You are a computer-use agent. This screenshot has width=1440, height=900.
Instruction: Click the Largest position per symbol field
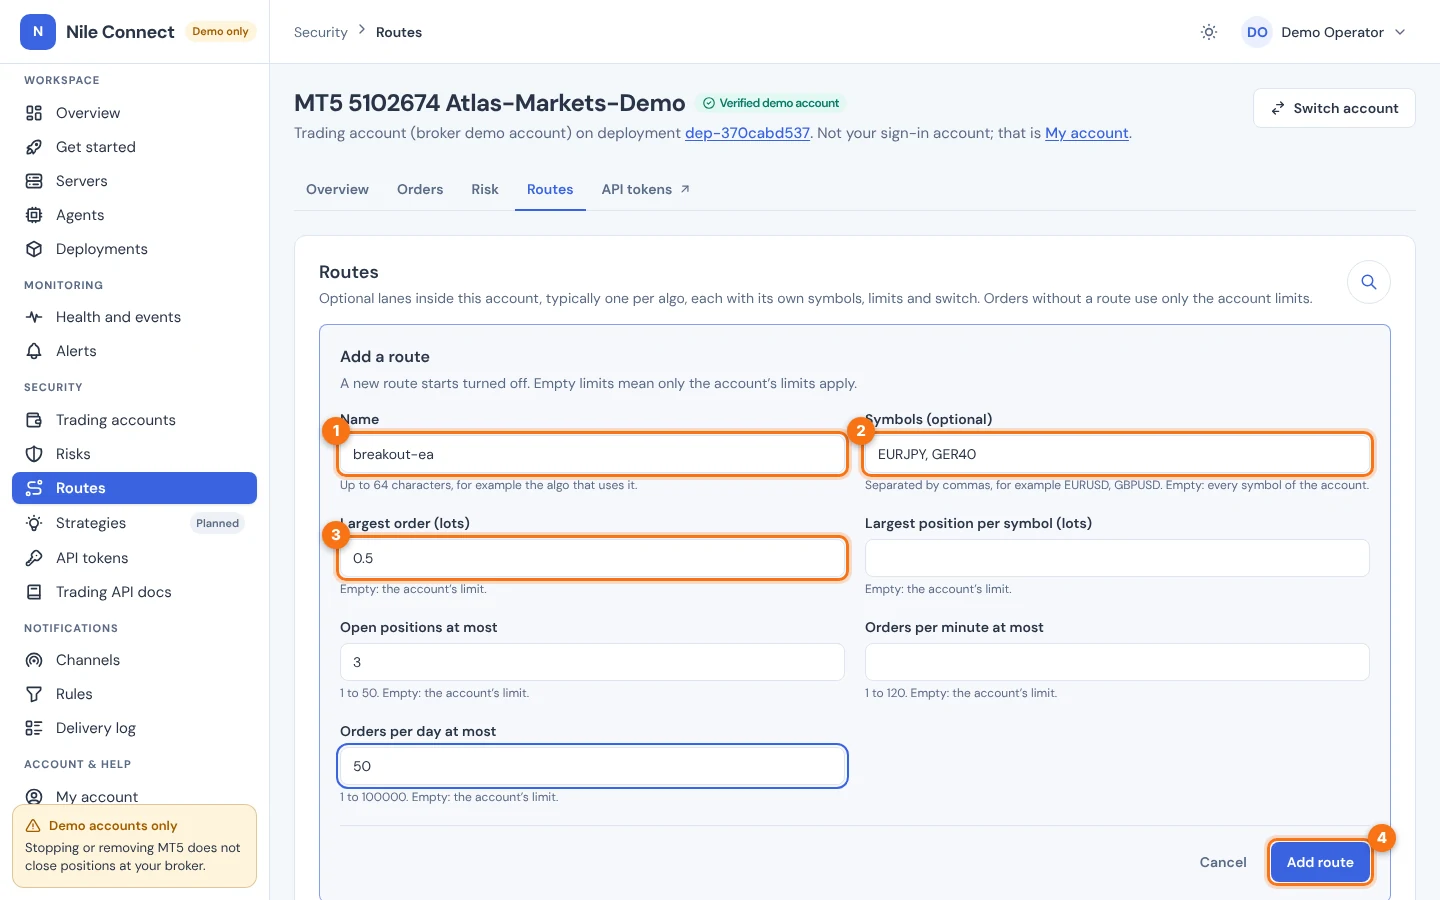1117,558
